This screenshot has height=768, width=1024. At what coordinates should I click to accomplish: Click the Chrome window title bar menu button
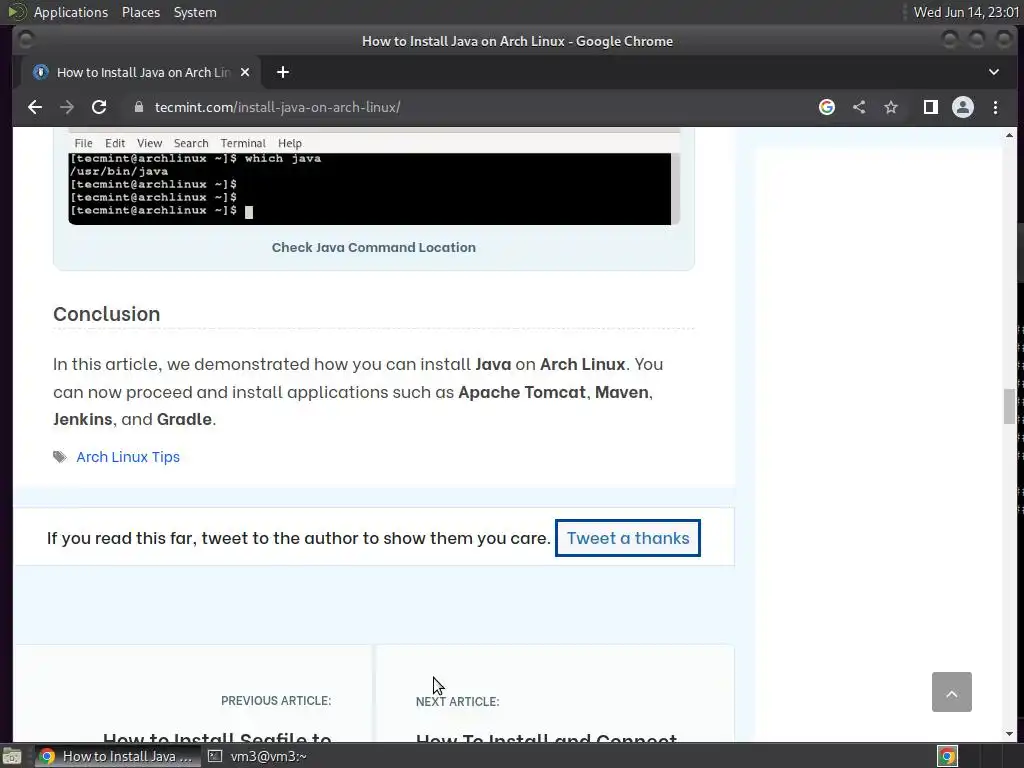point(26,40)
